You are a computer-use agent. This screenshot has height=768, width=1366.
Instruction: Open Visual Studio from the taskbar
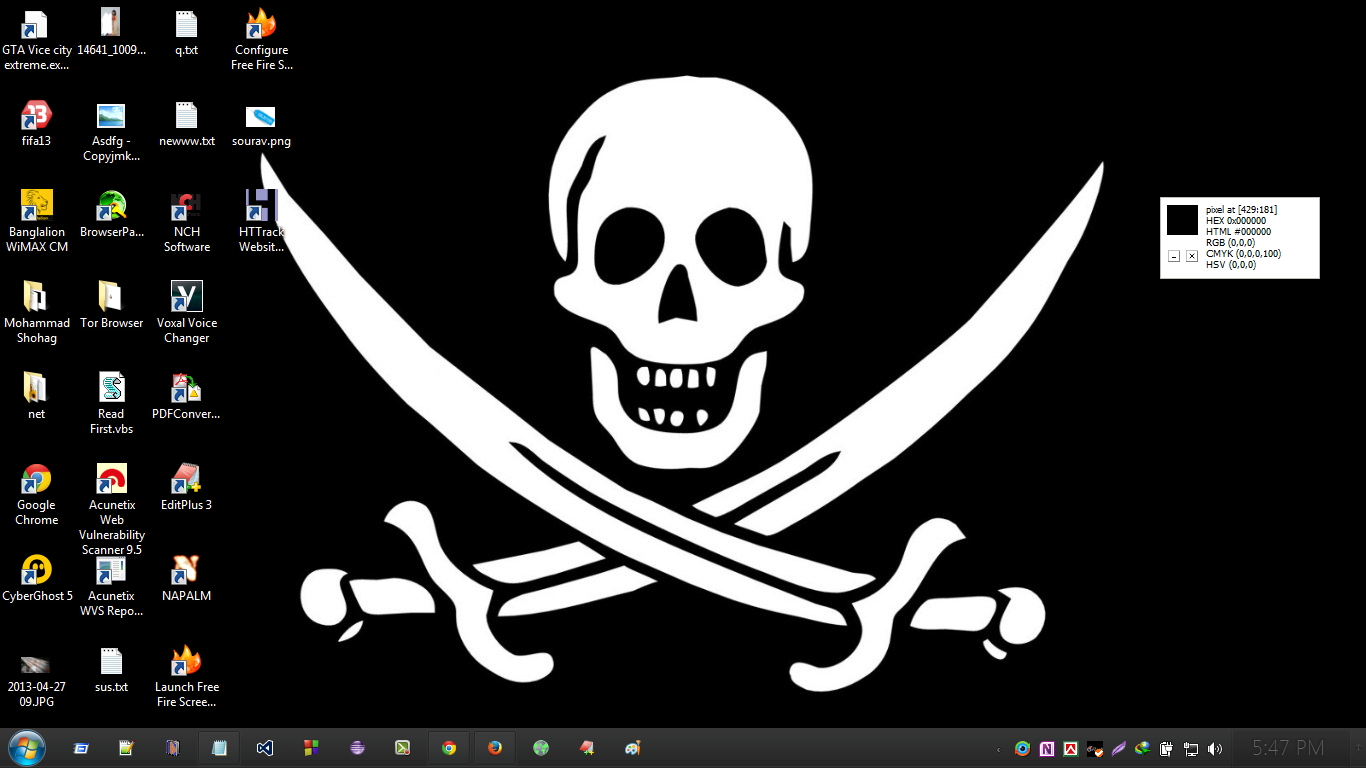point(265,748)
